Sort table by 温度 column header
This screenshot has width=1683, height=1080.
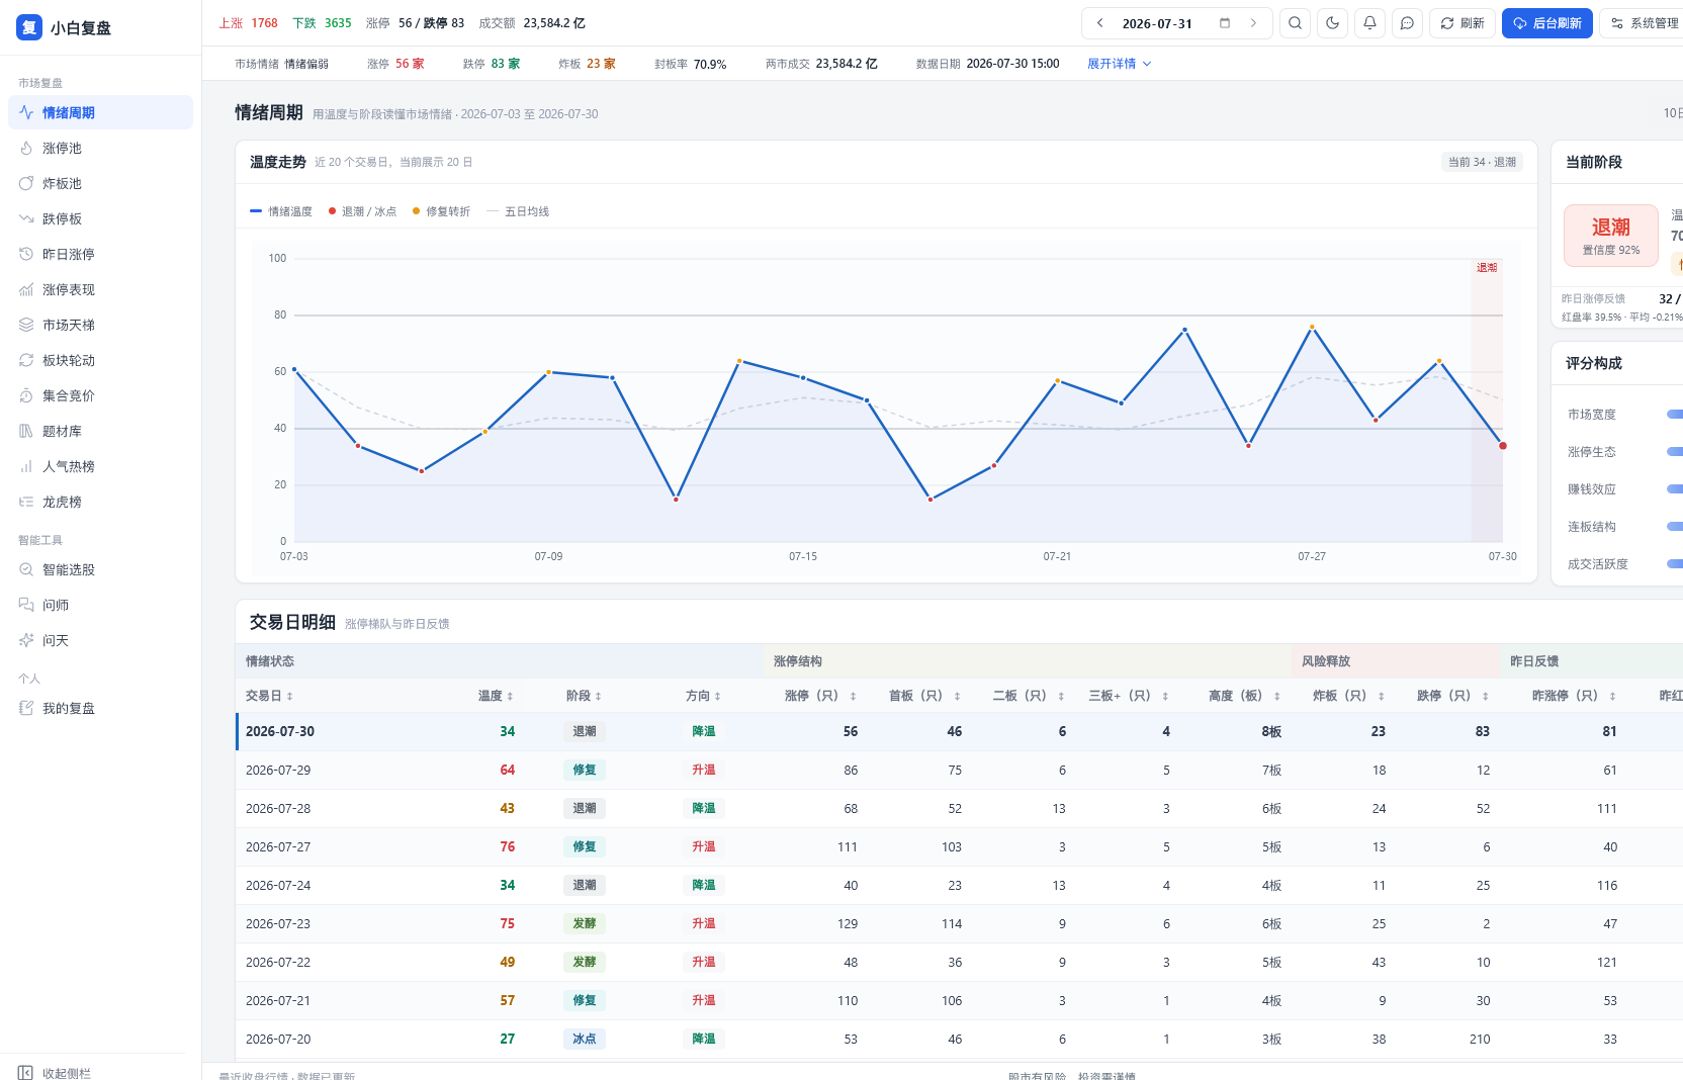(x=495, y=695)
